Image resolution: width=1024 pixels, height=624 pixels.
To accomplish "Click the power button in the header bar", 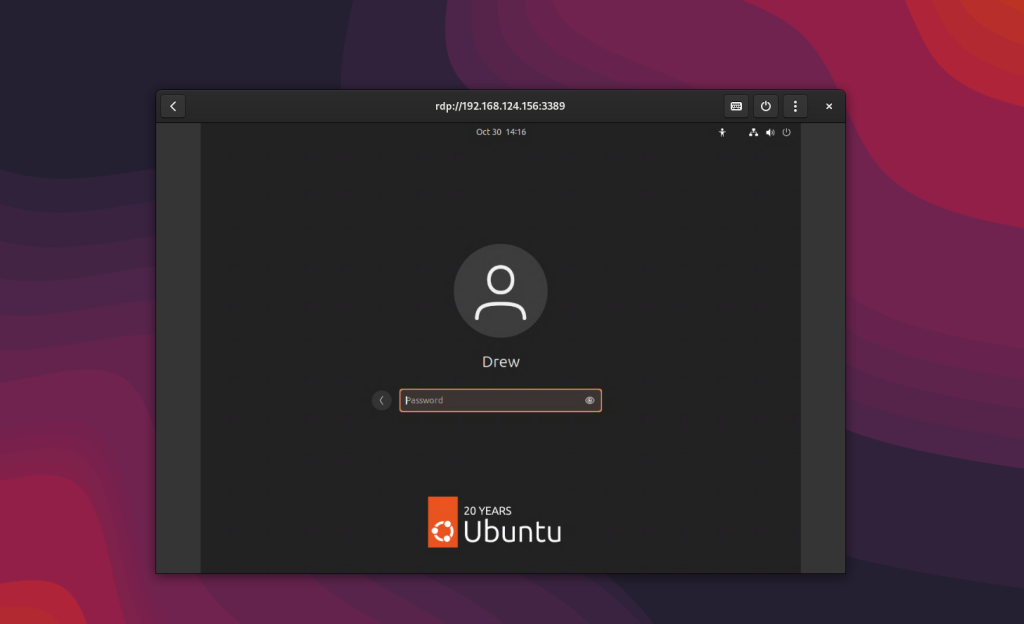I will tap(765, 106).
